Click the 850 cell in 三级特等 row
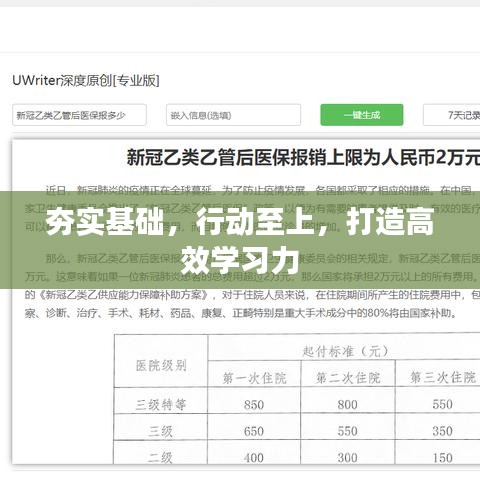 tap(254, 405)
